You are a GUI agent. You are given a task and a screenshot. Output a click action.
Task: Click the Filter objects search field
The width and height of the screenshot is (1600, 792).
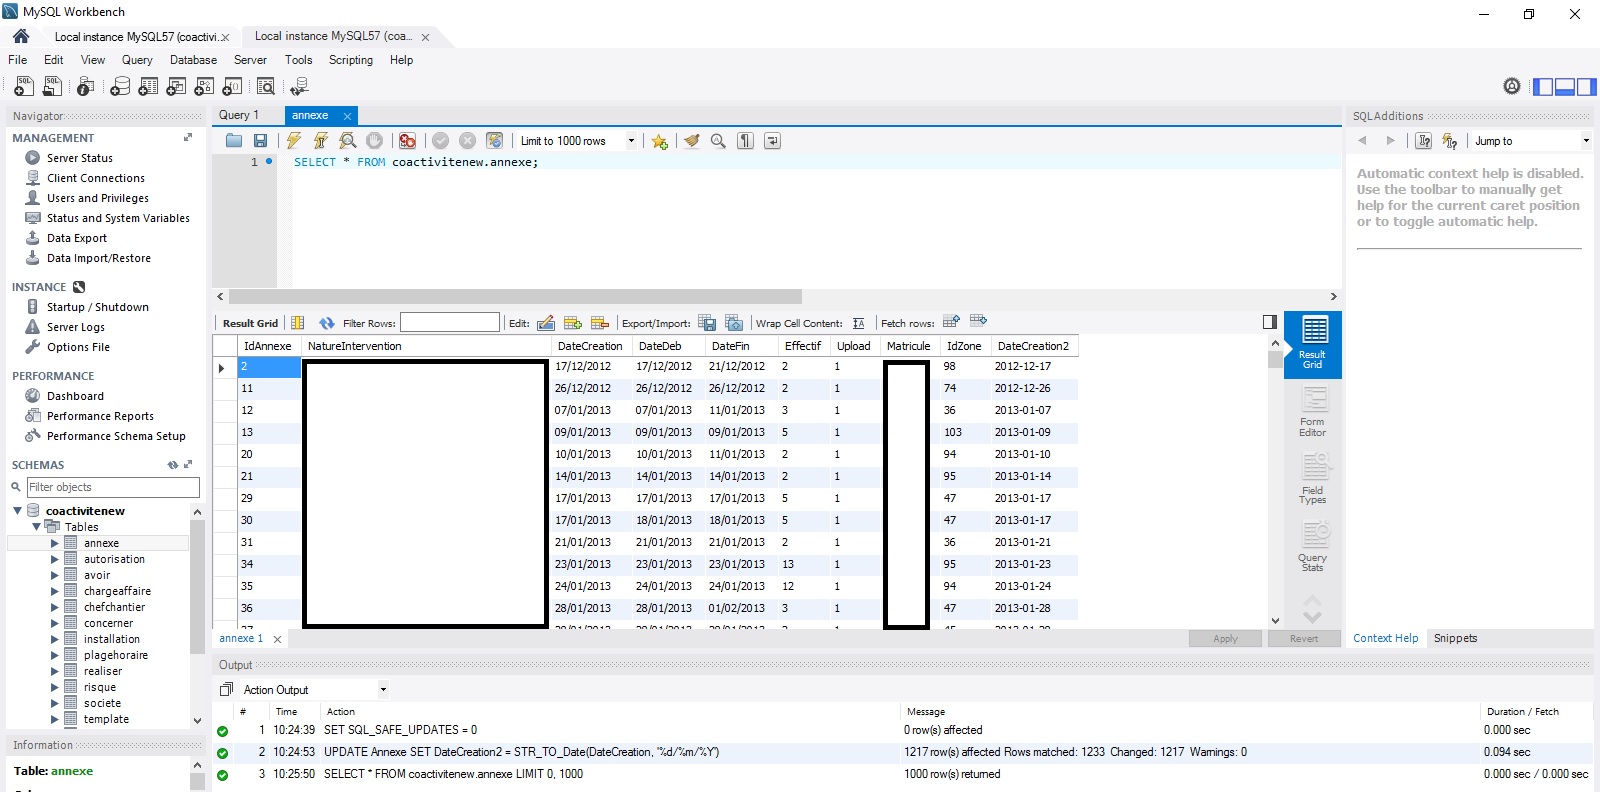[x=113, y=487]
